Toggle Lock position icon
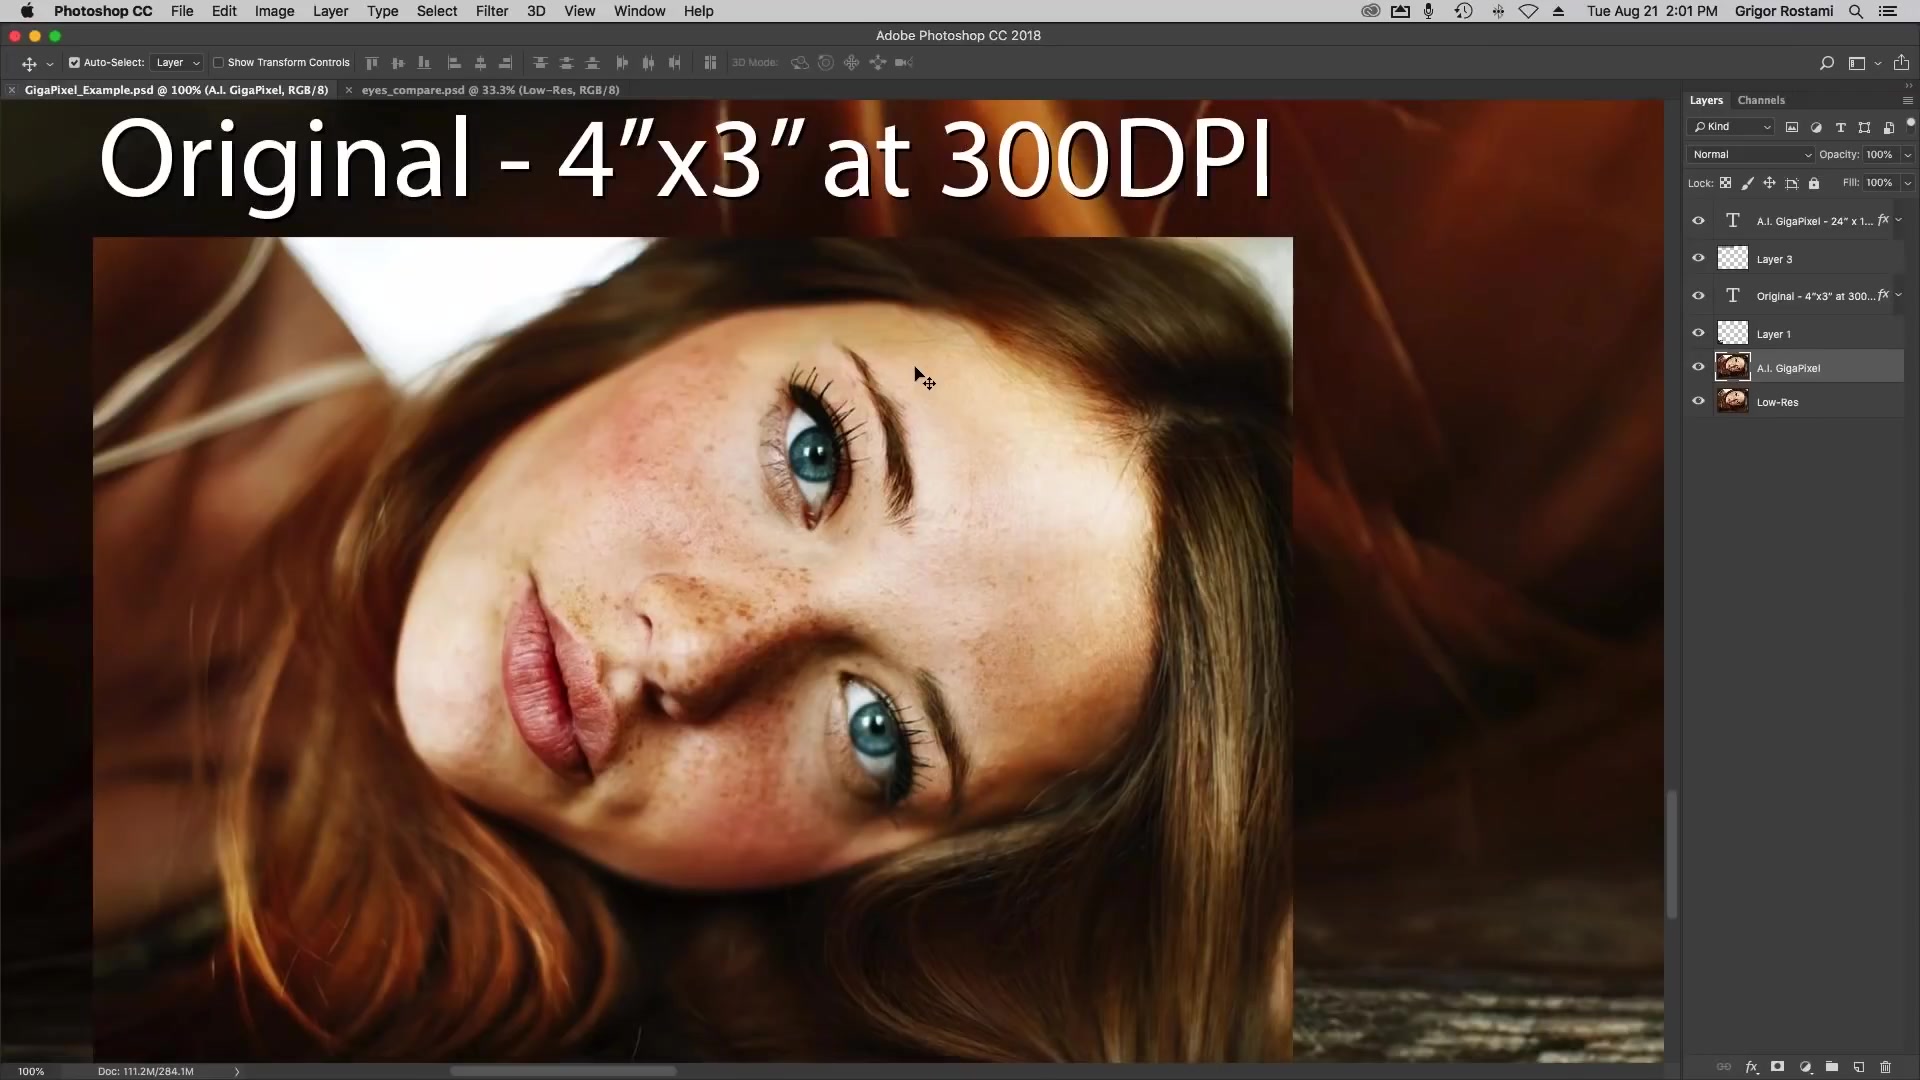 coord(1769,183)
